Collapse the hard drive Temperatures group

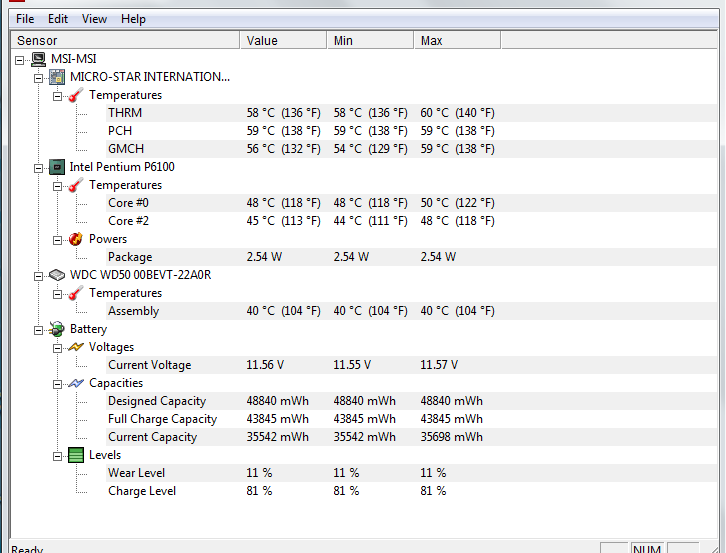pos(57,294)
